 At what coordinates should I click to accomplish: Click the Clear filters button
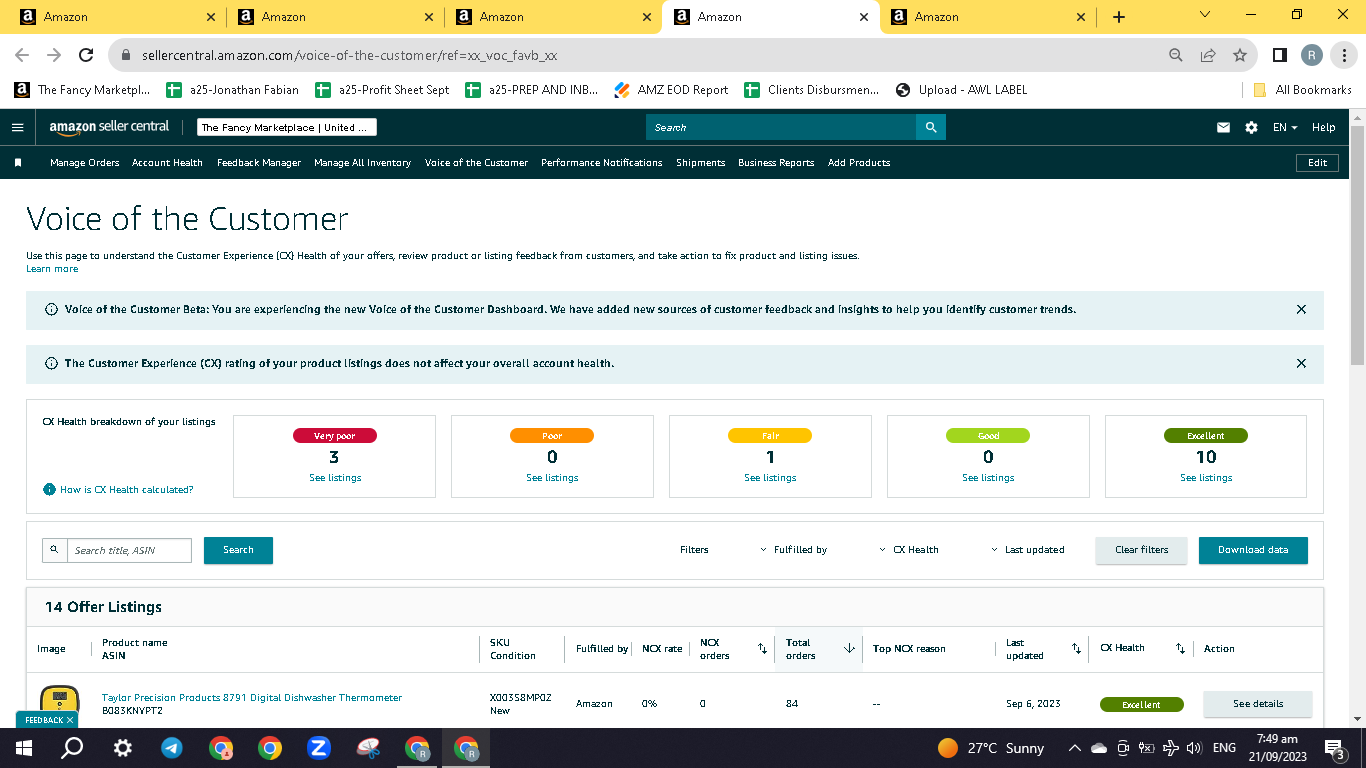[x=1141, y=550]
